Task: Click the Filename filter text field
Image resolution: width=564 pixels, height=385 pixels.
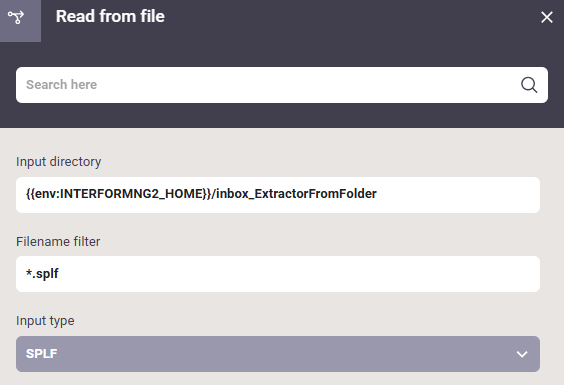Action: point(278,274)
